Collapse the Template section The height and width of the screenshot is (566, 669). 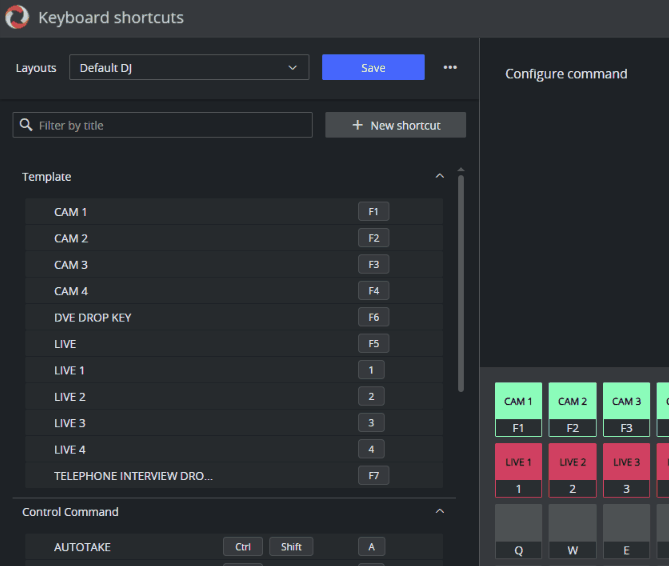tap(439, 177)
